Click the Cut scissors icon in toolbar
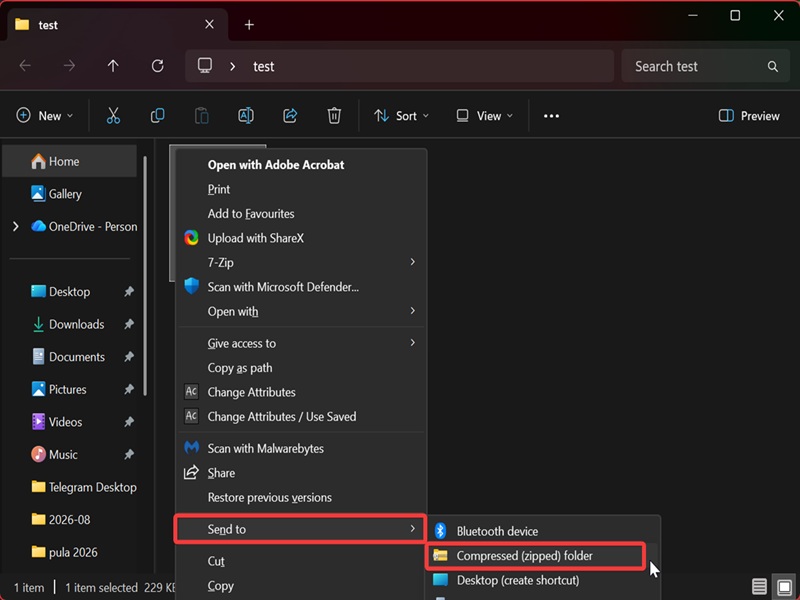The width and height of the screenshot is (800, 600). (x=113, y=116)
